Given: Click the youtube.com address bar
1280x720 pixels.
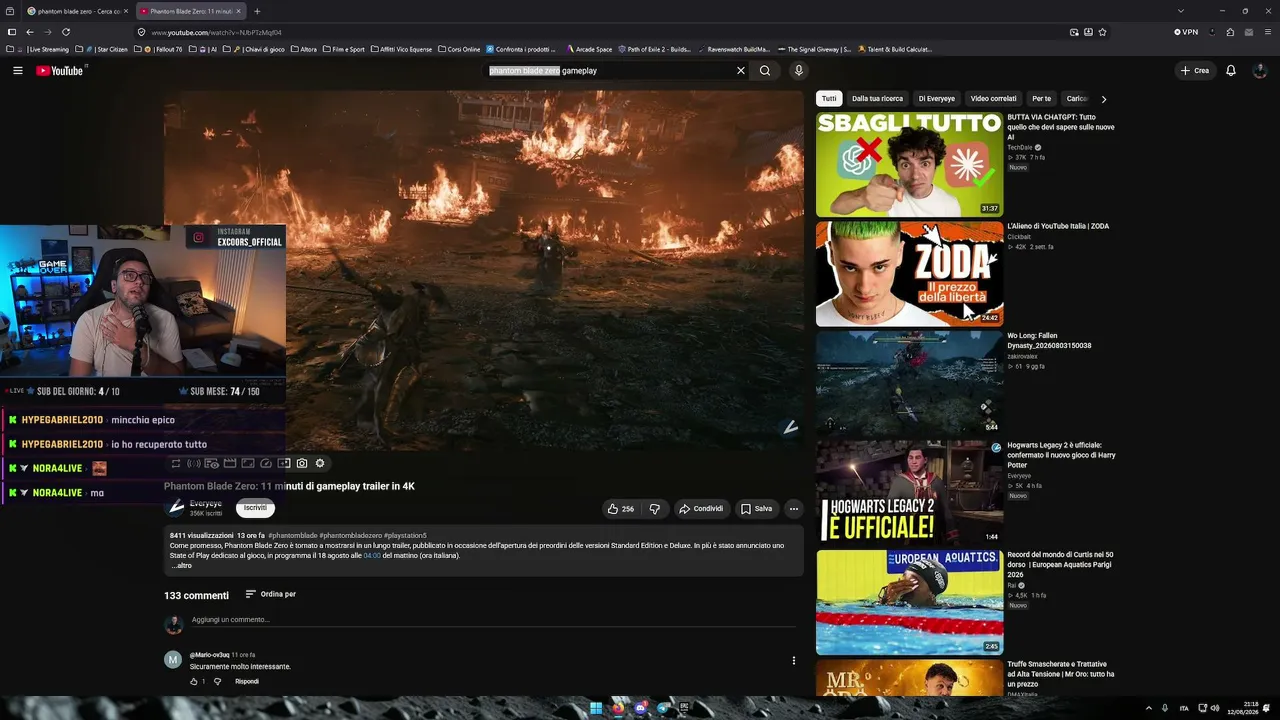Looking at the screenshot, I should pyautogui.click(x=600, y=32).
